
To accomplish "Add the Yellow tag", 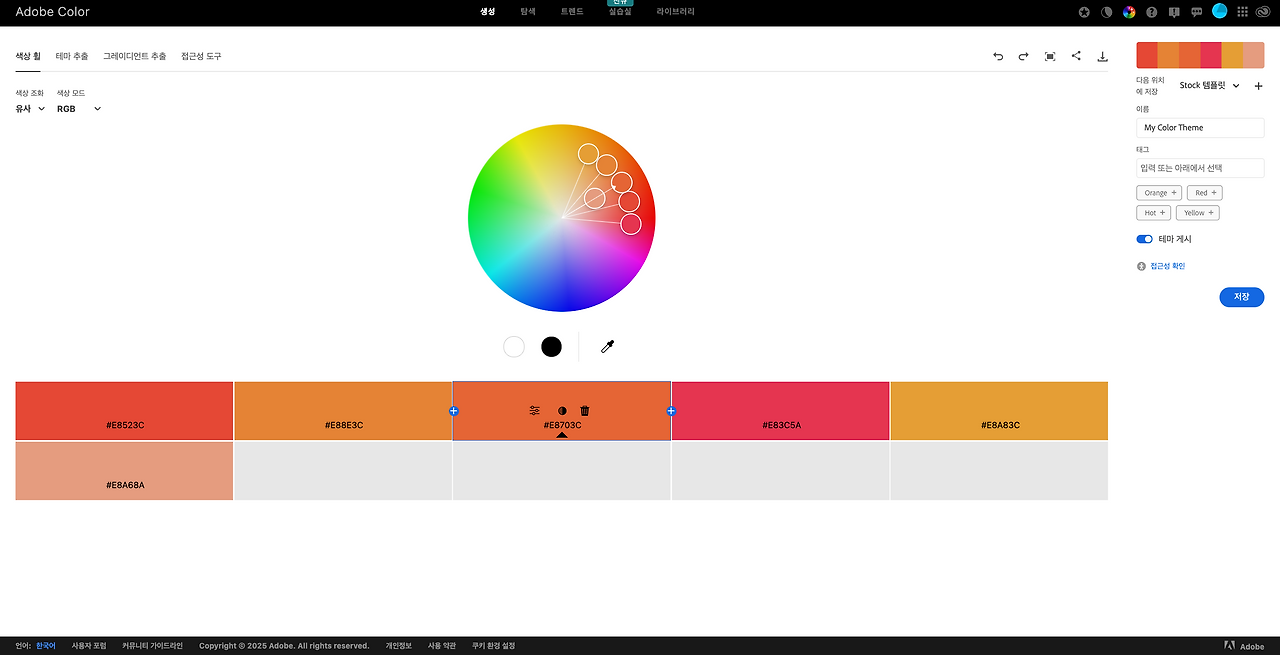I will click(1198, 213).
